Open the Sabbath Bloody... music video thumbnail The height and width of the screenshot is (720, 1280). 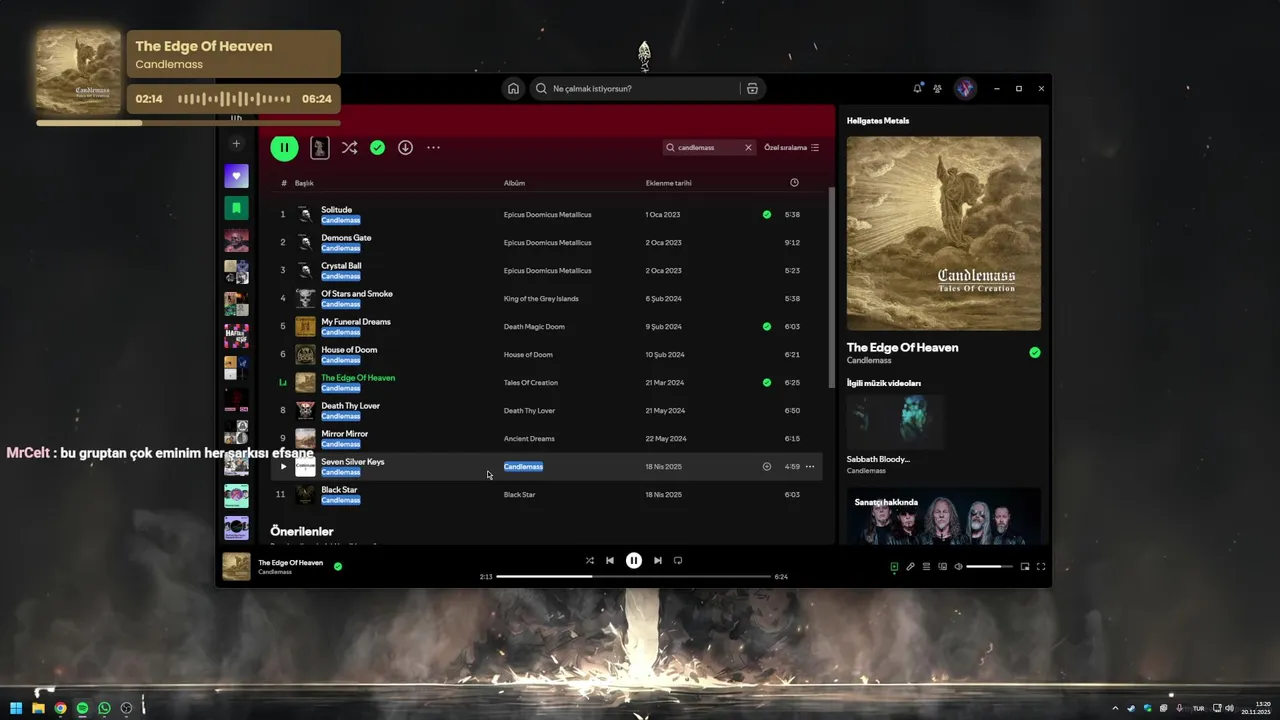(894, 421)
